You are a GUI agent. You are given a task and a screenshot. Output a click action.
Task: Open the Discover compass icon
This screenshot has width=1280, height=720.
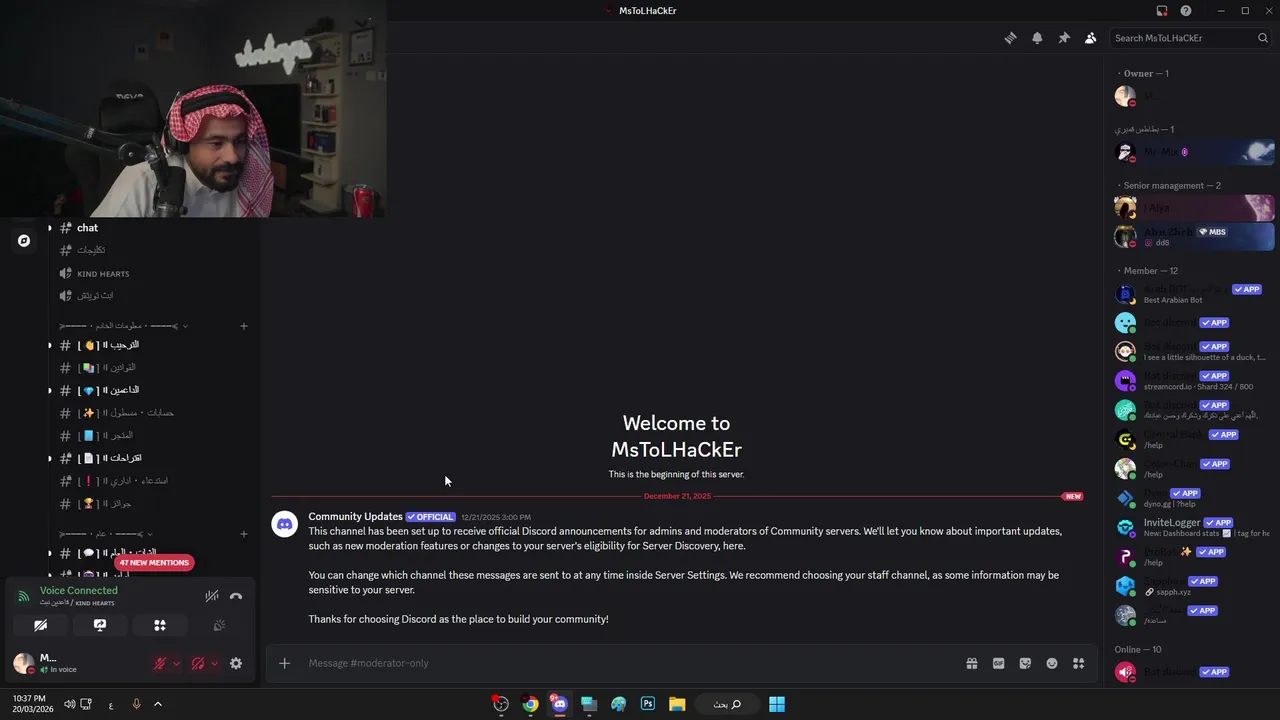click(x=24, y=241)
